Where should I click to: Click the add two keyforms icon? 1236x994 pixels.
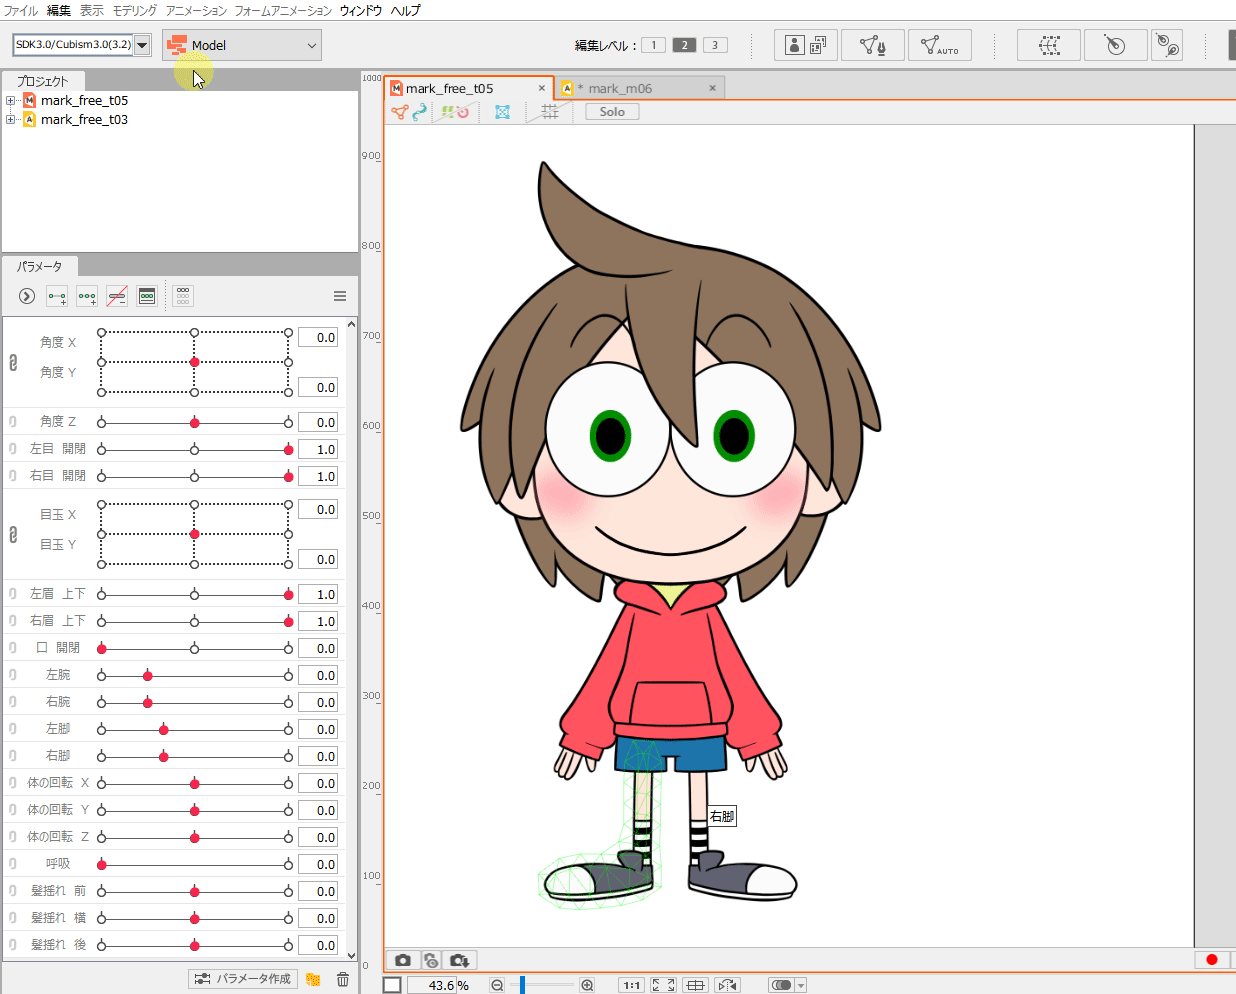pyautogui.click(x=57, y=297)
